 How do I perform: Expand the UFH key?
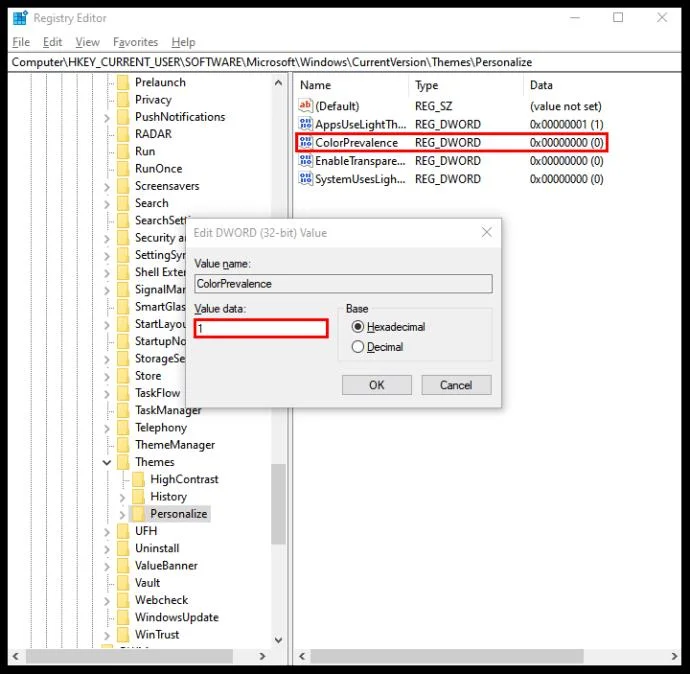107,532
